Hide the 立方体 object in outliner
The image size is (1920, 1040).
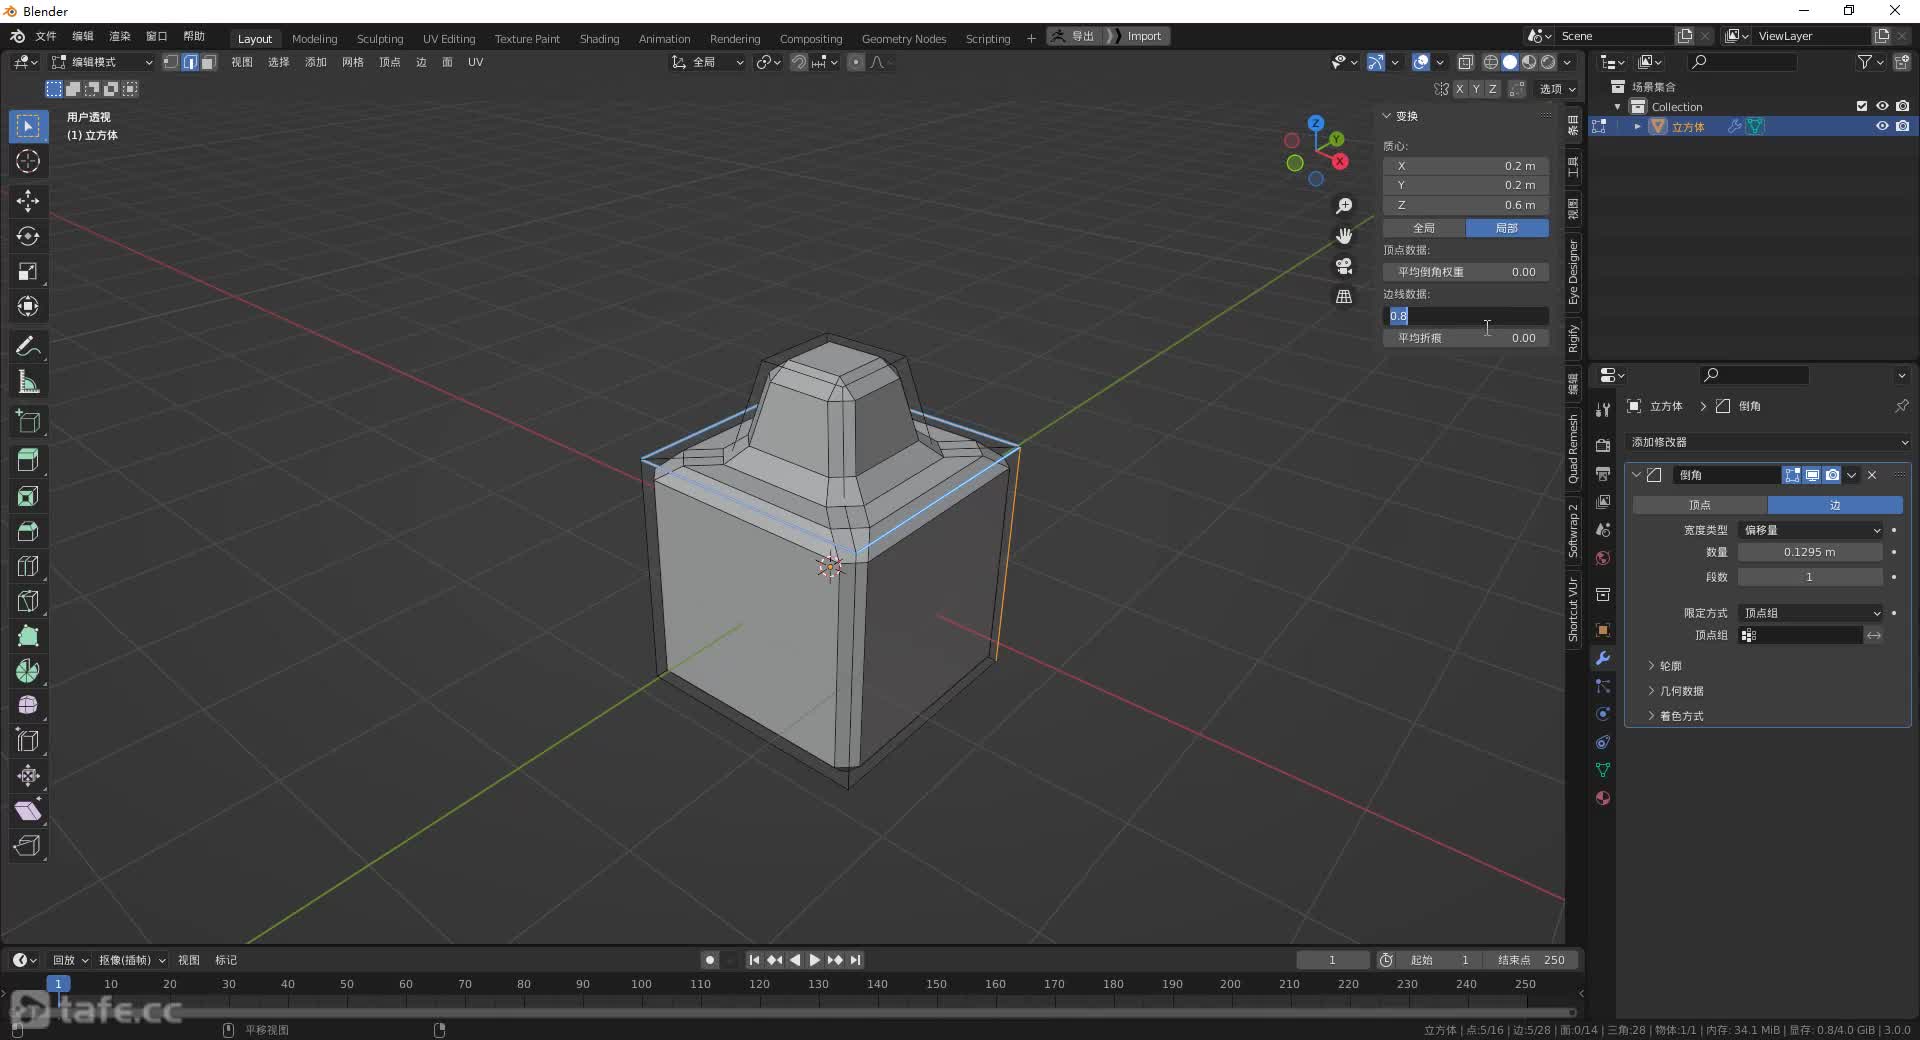coord(1882,126)
